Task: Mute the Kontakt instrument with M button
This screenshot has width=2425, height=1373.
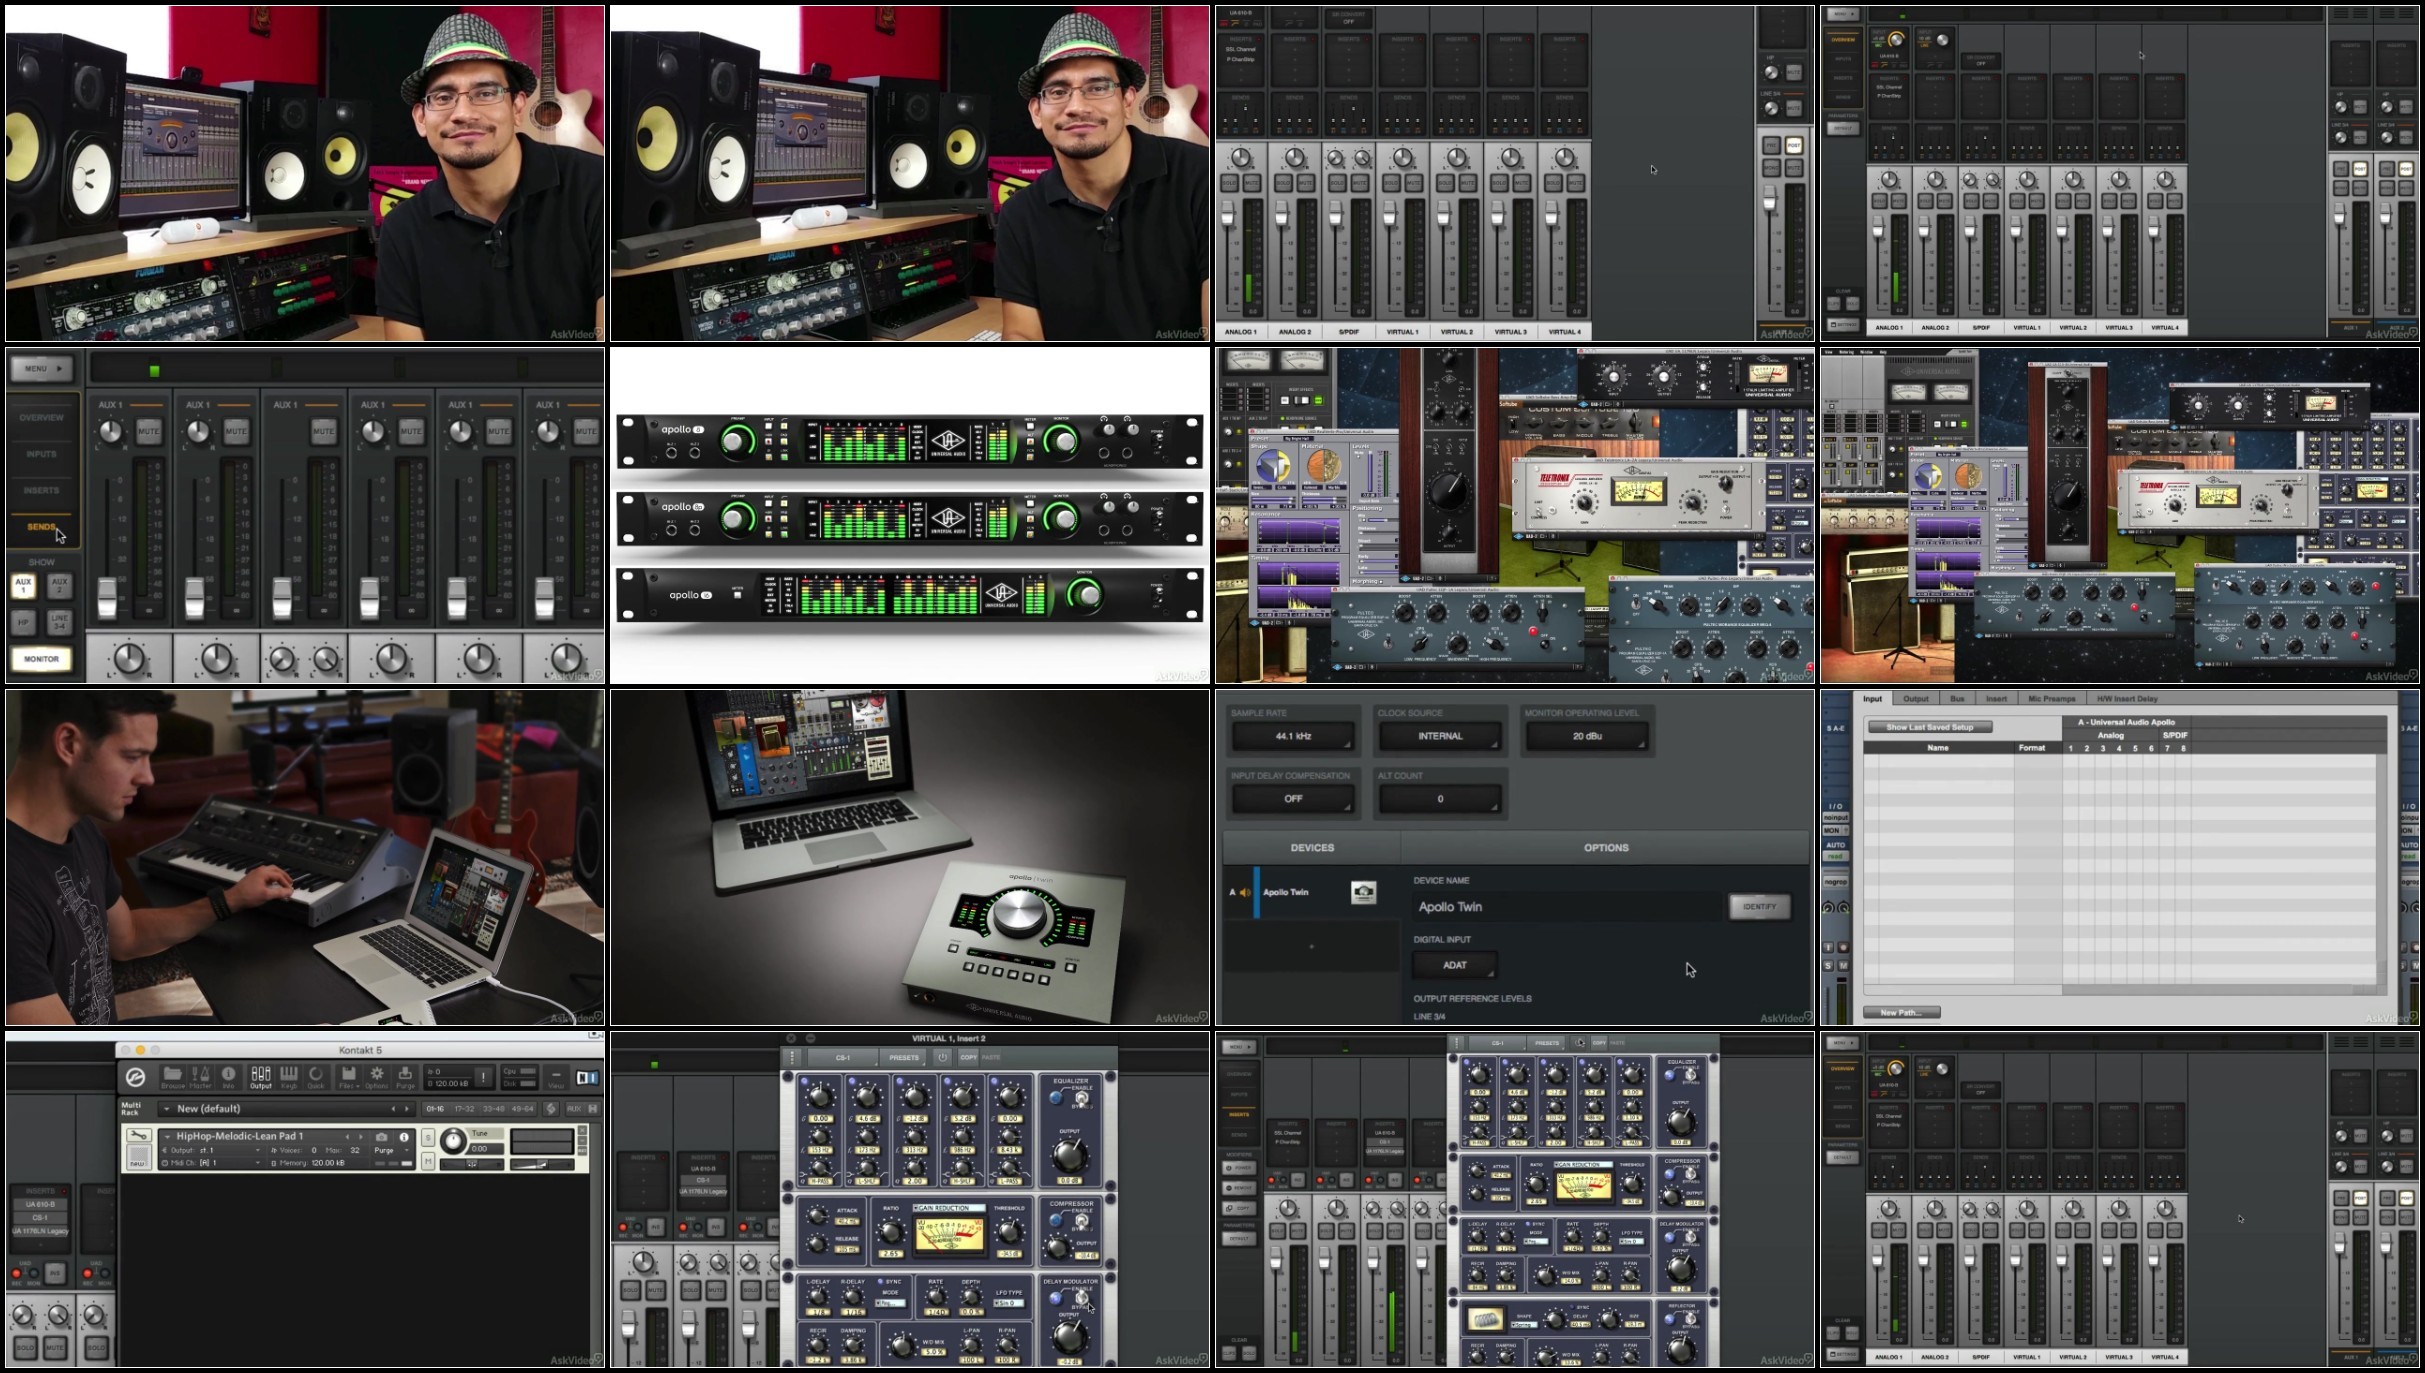Action: [x=428, y=1161]
